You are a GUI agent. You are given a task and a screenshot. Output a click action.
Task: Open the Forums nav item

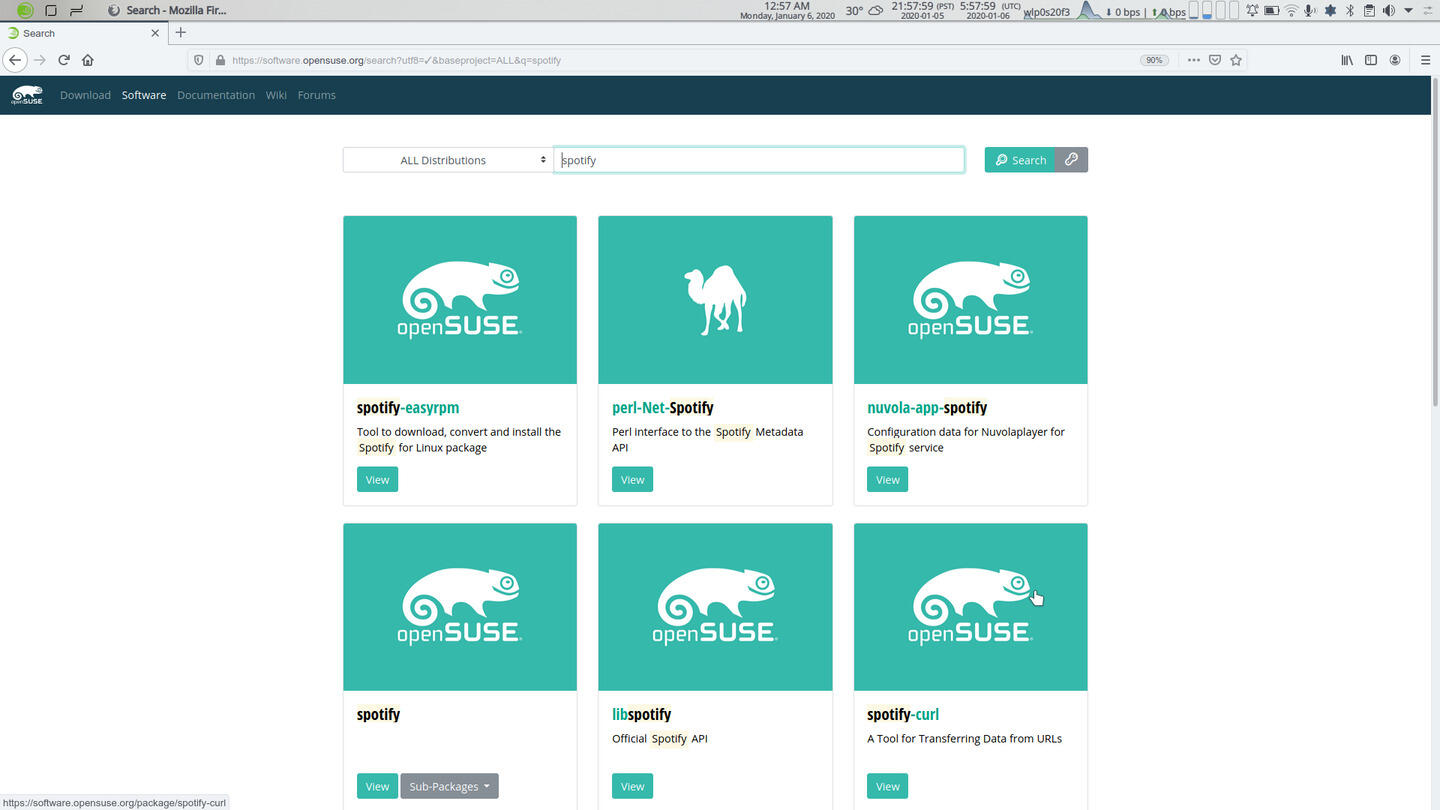(x=317, y=95)
